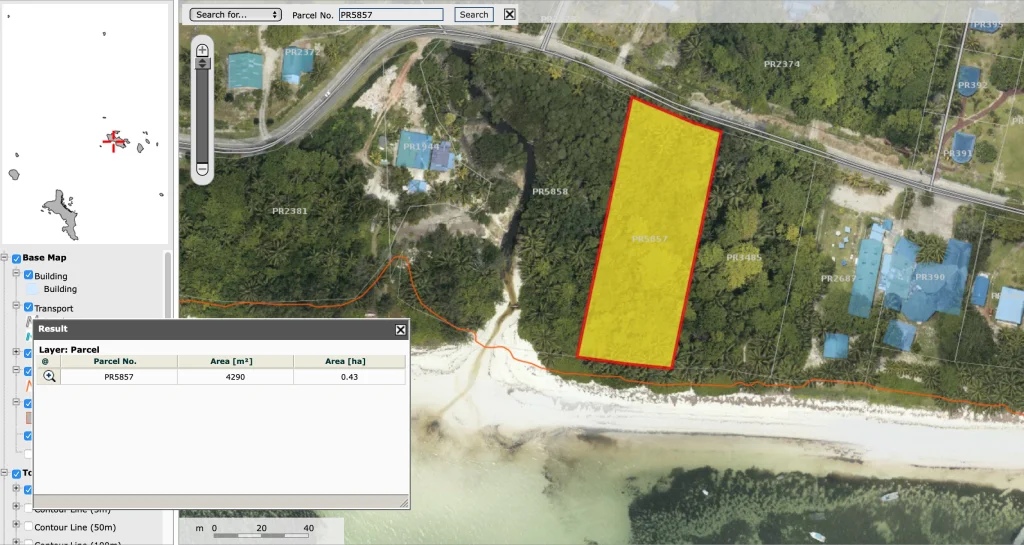Screen dimensions: 1024x545
Task: Click the zoom level slider handle
Action: coord(202,63)
